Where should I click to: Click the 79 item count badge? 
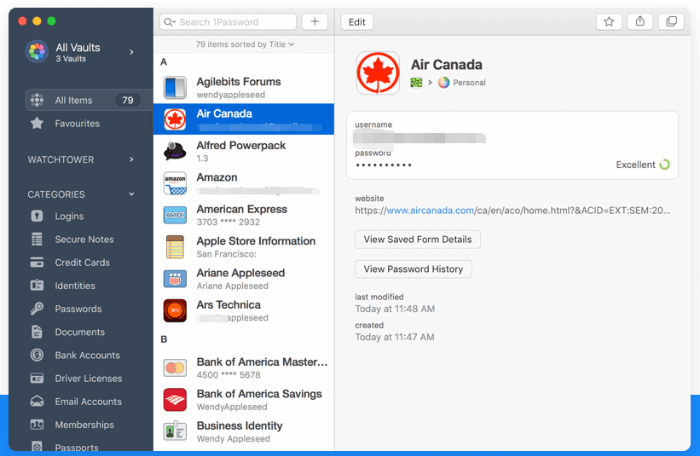click(x=128, y=100)
